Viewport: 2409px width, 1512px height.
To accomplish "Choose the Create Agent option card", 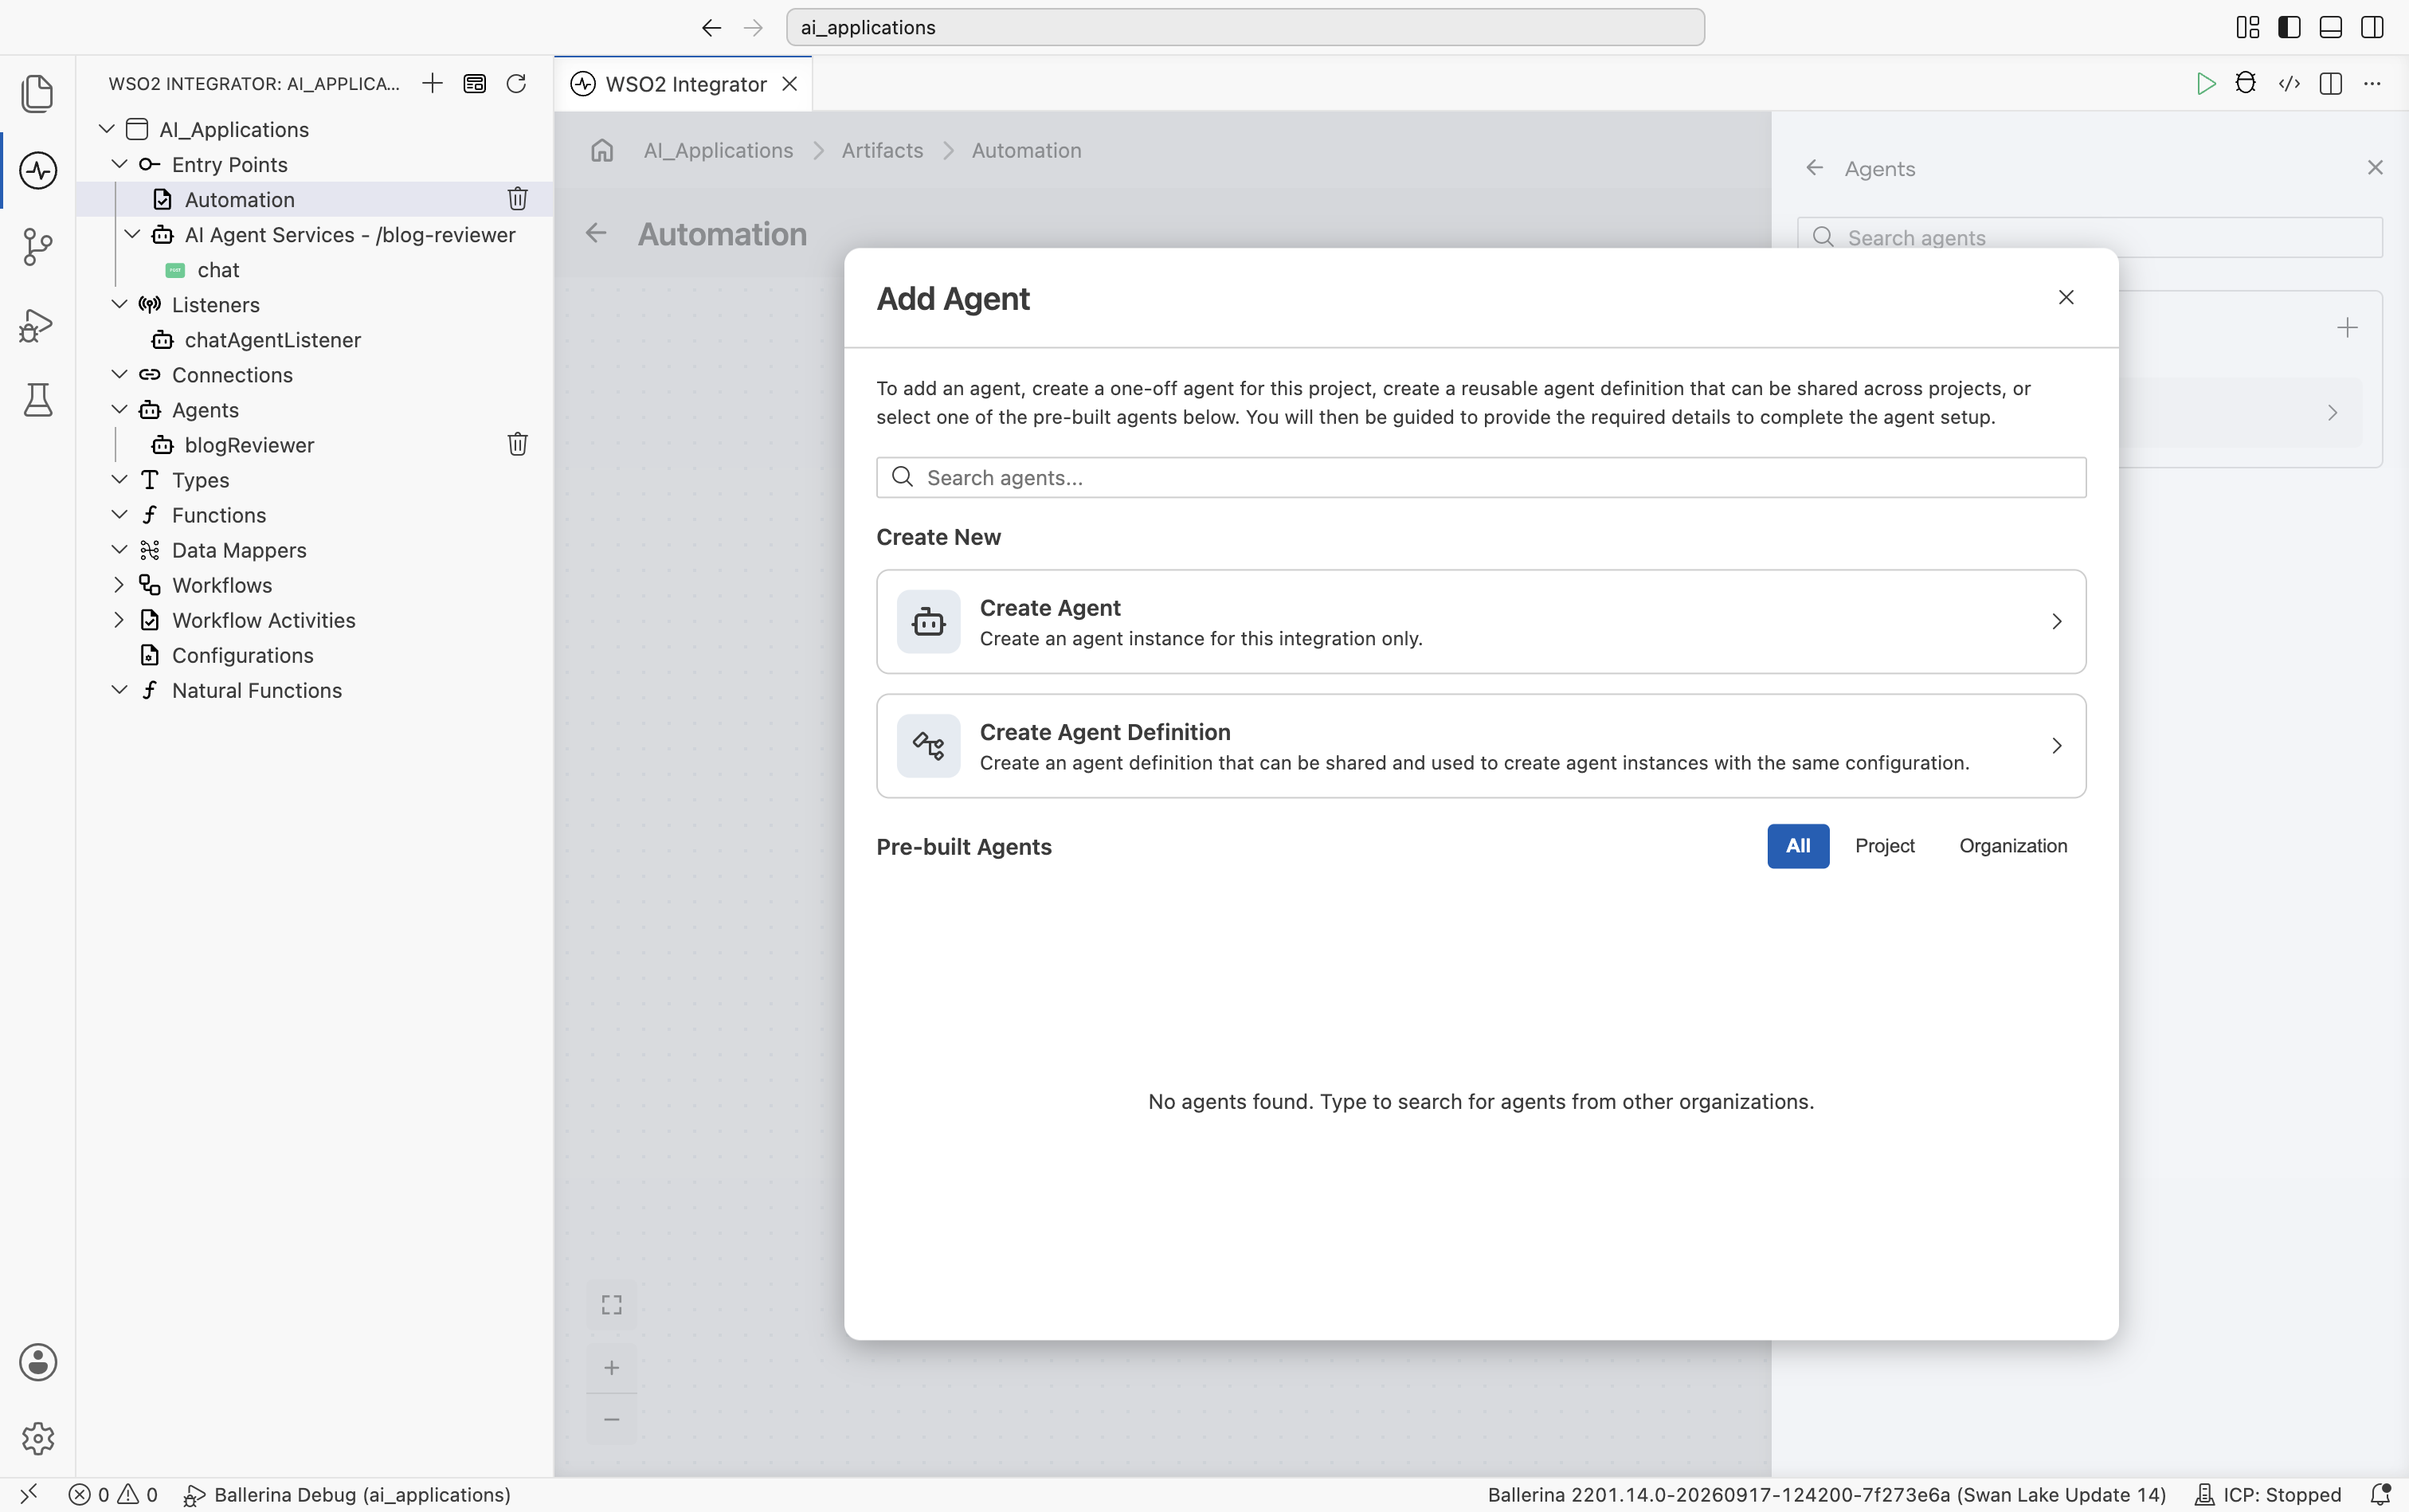I will [1481, 621].
